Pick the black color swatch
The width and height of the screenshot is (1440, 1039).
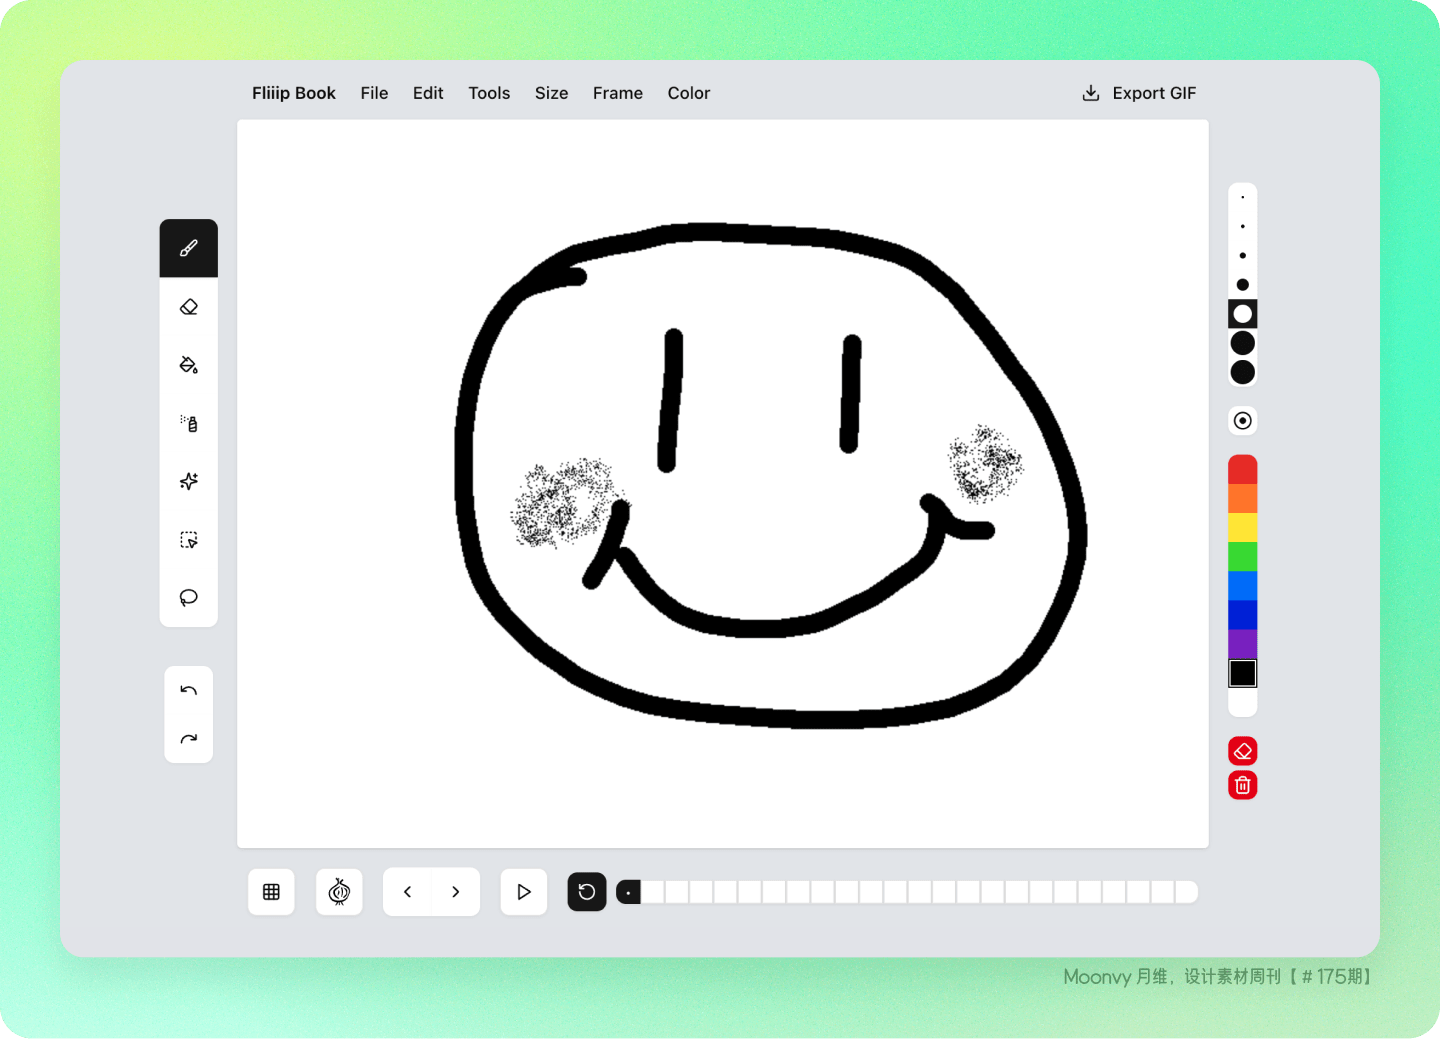point(1243,674)
